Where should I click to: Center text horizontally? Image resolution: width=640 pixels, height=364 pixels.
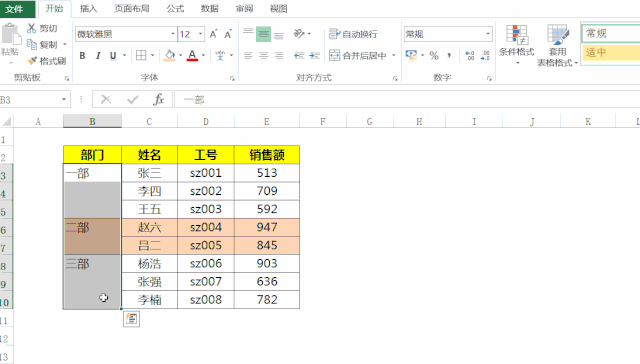pyautogui.click(x=263, y=55)
